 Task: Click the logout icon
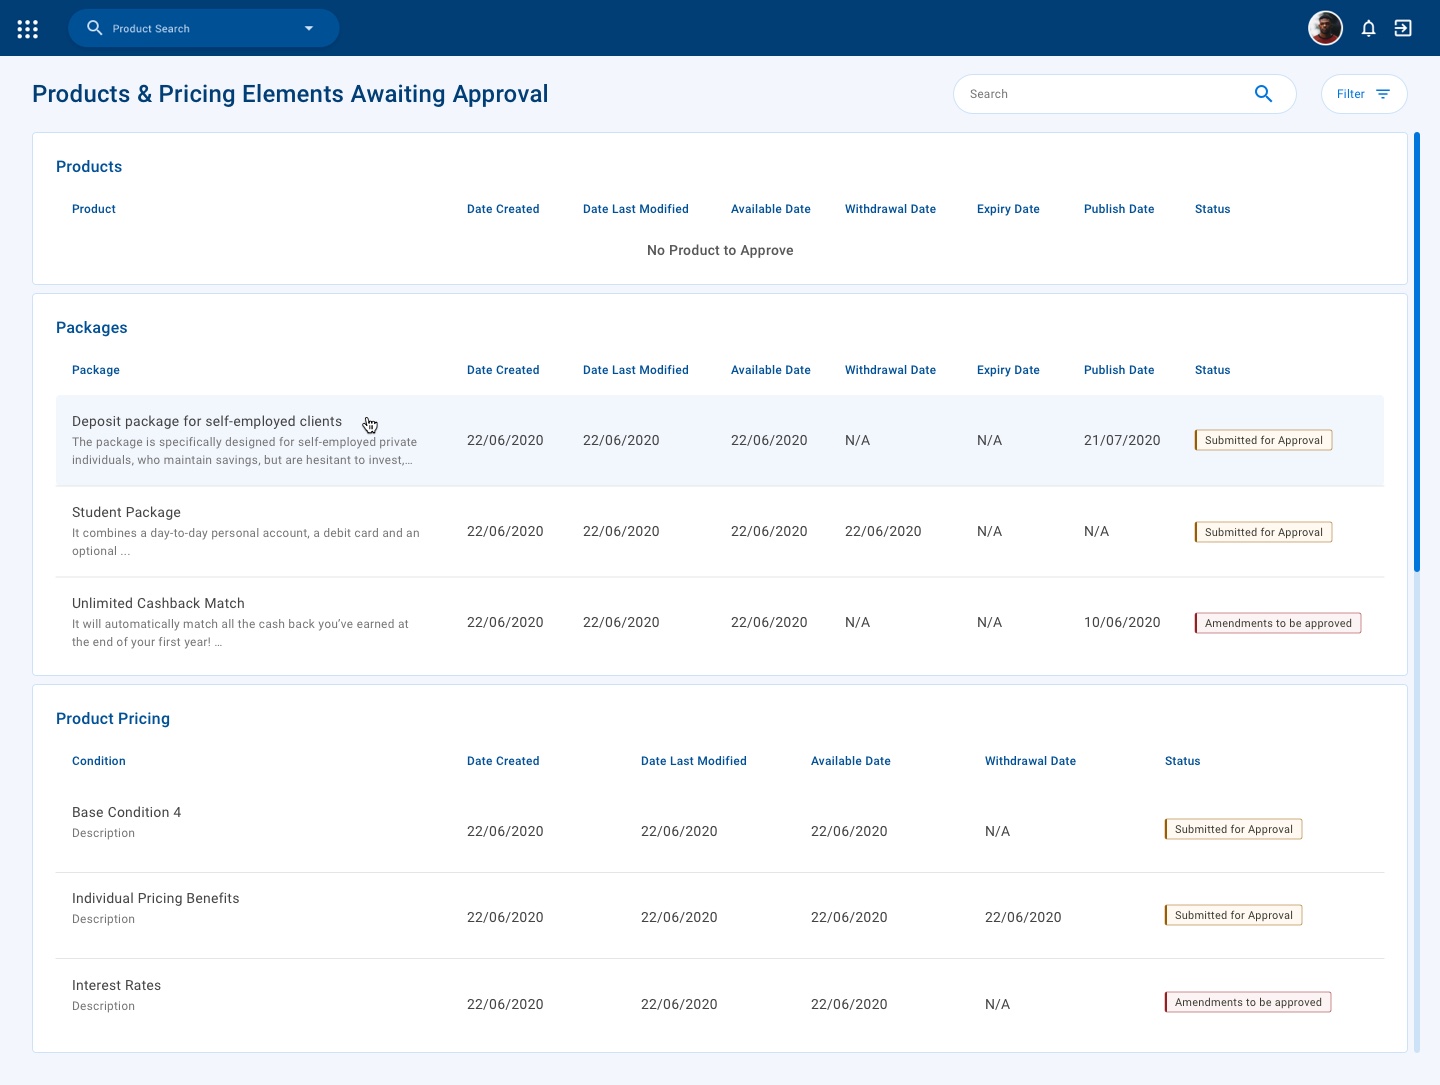click(1403, 28)
